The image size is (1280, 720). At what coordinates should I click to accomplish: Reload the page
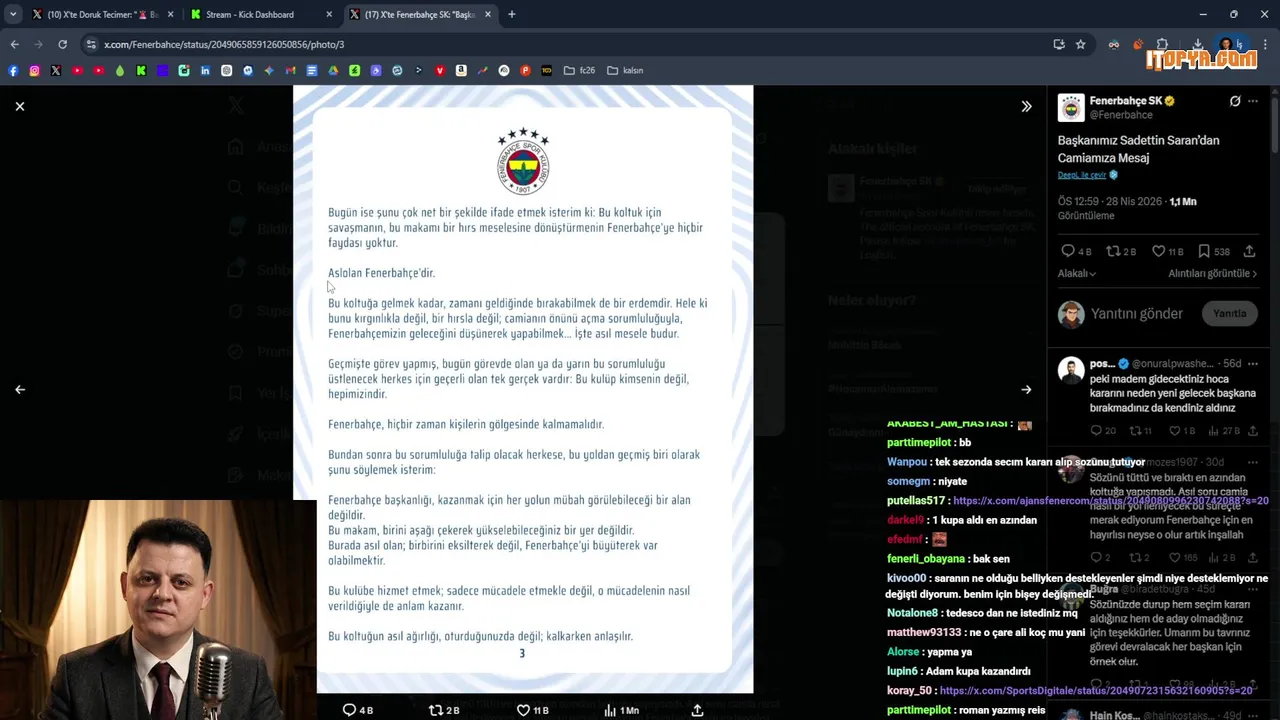pos(62,44)
